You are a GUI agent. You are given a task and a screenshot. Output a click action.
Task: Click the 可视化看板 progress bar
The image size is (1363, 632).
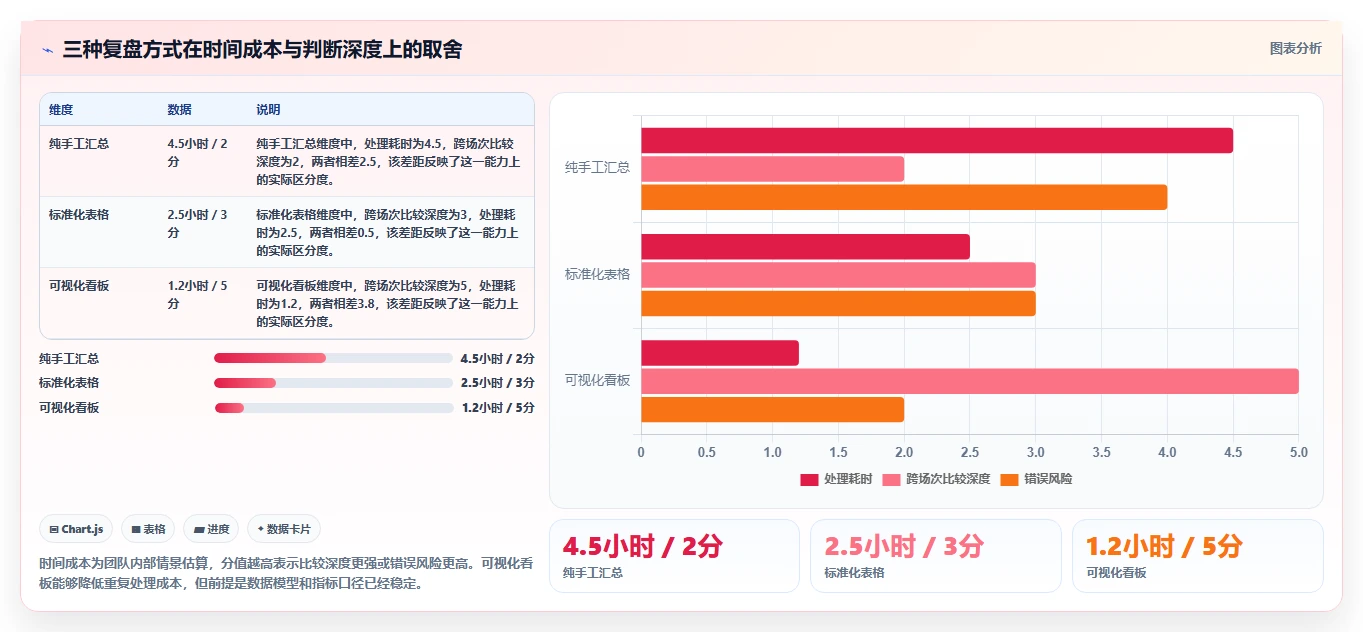click(x=333, y=407)
